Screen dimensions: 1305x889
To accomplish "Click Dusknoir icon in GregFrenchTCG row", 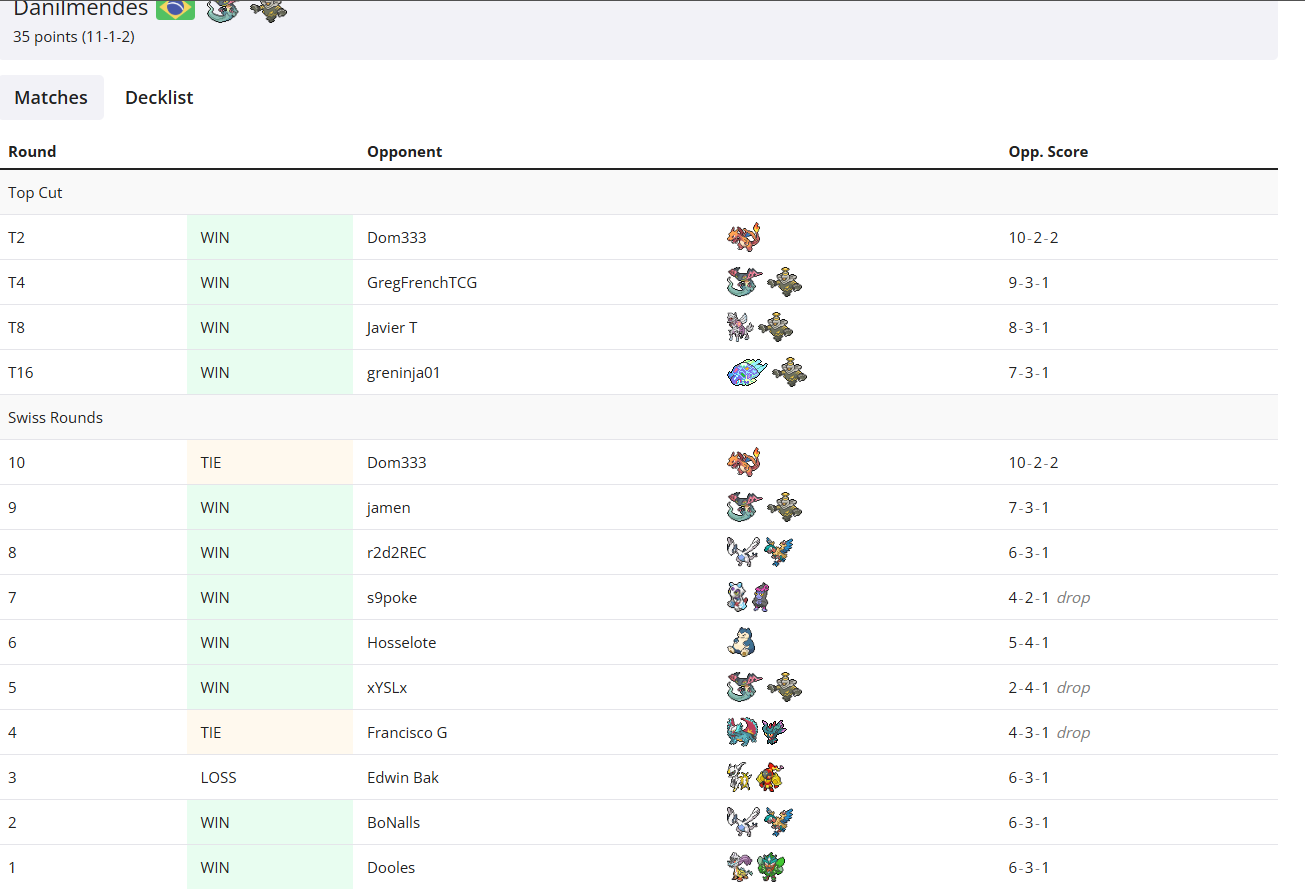I will coord(785,282).
